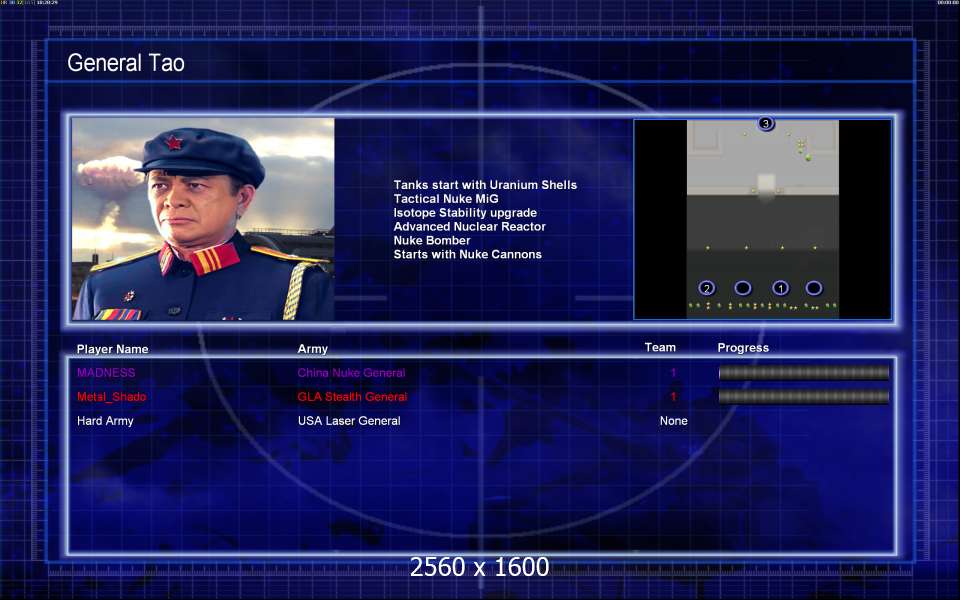960x600 pixels.
Task: Click 'Tactical Nuke MiG' line
Action: point(446,199)
